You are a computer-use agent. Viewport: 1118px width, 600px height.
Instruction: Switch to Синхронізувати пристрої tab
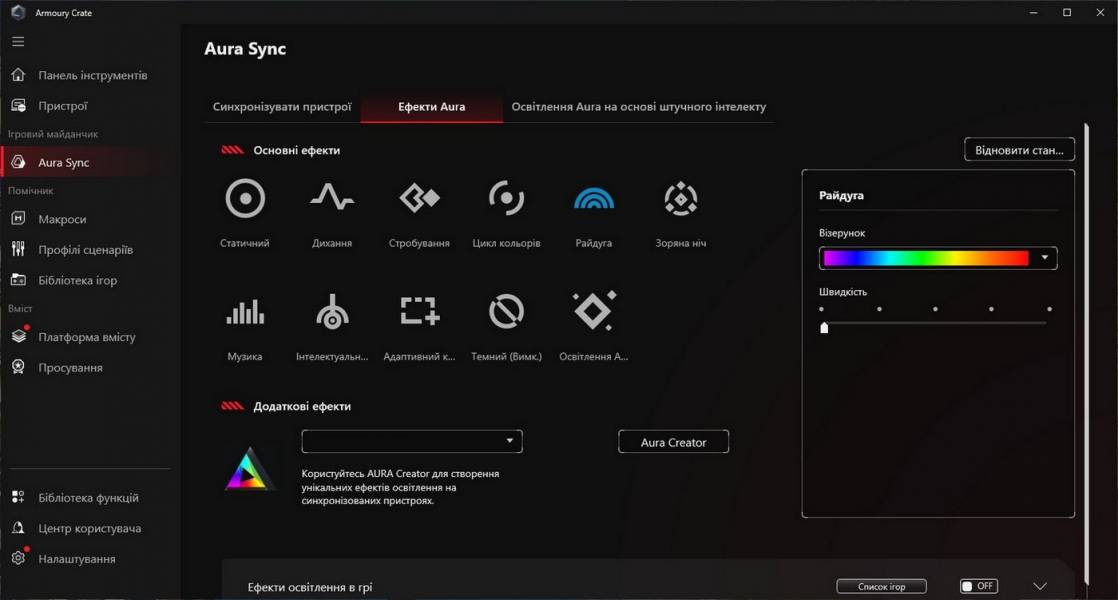click(282, 107)
